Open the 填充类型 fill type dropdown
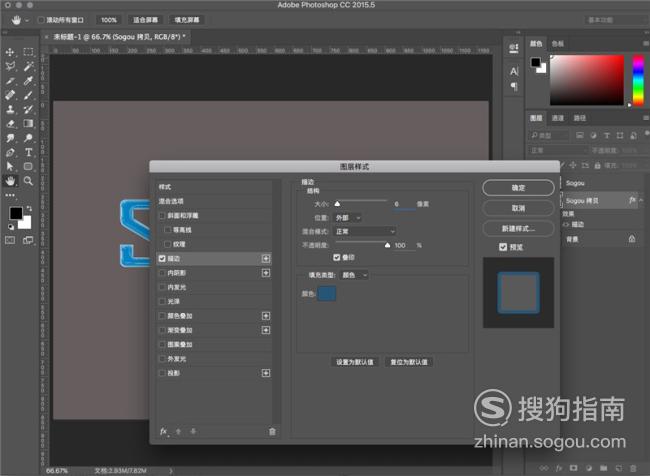 coord(354,275)
